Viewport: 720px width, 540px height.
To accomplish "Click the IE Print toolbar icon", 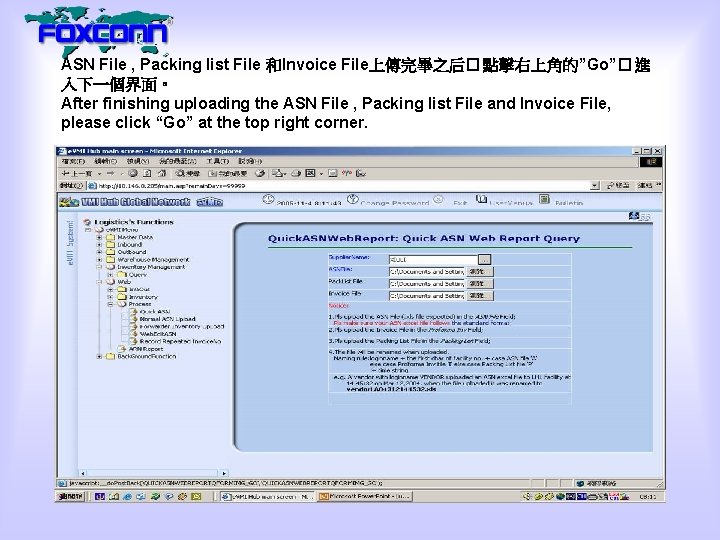I will tap(296, 174).
